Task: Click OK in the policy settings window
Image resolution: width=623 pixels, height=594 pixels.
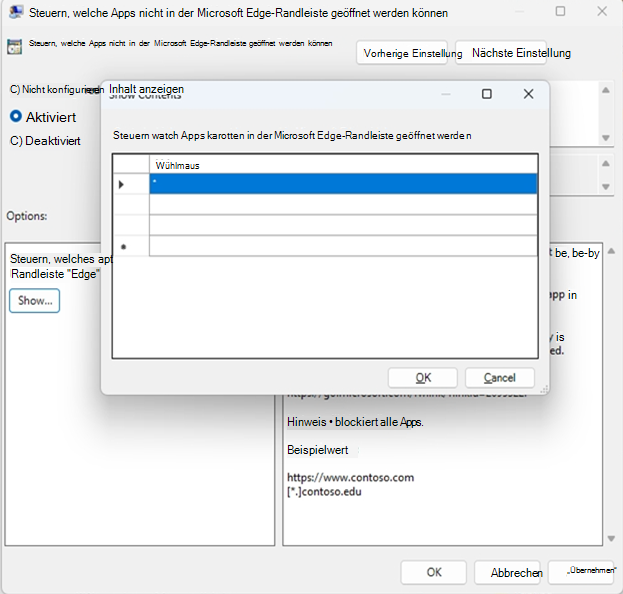Action: 433,572
